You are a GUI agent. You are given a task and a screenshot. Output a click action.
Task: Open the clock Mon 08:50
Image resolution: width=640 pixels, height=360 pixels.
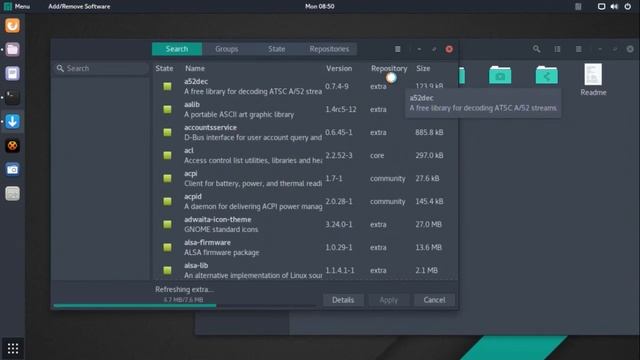pos(320,6)
